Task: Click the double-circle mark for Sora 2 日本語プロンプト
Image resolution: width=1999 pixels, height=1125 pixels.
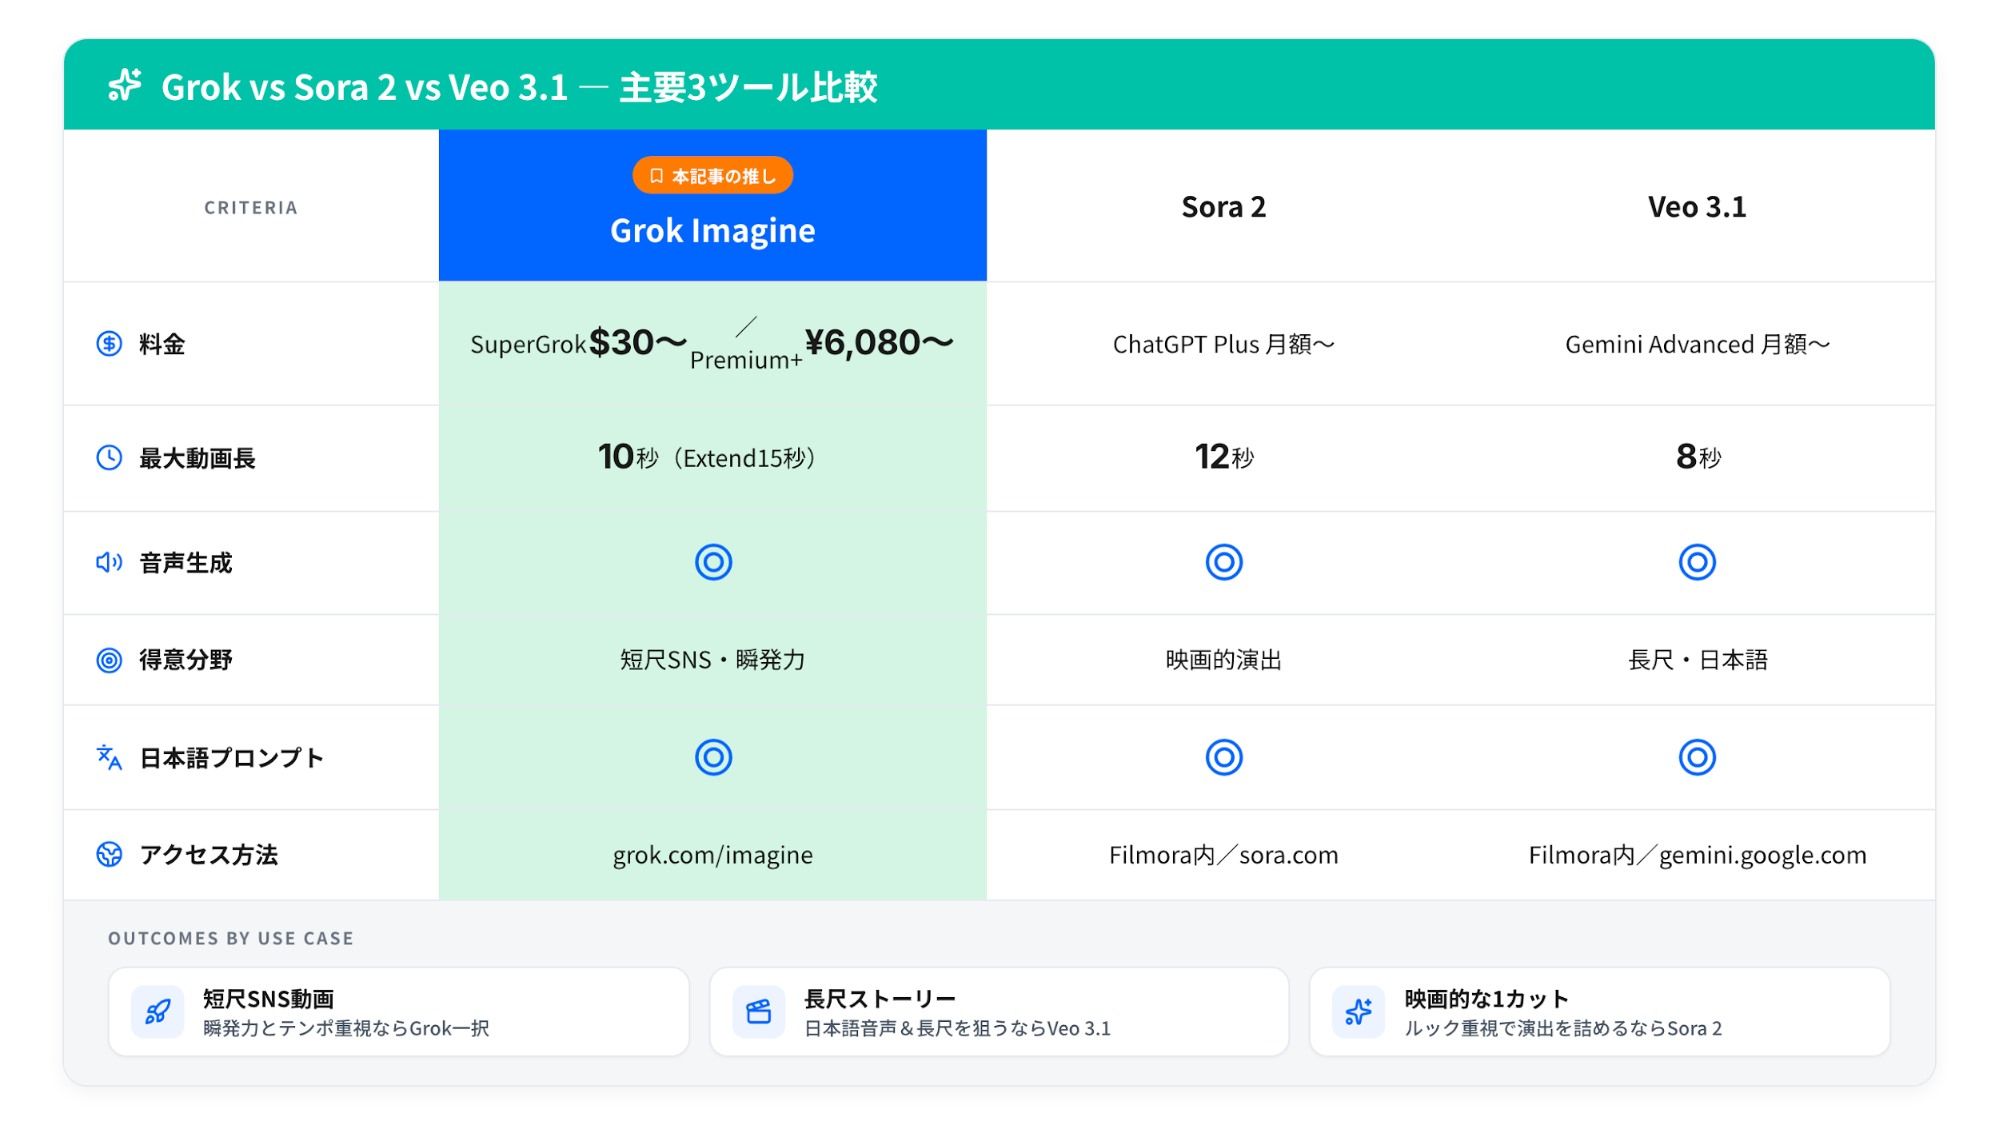Action: click(1224, 757)
